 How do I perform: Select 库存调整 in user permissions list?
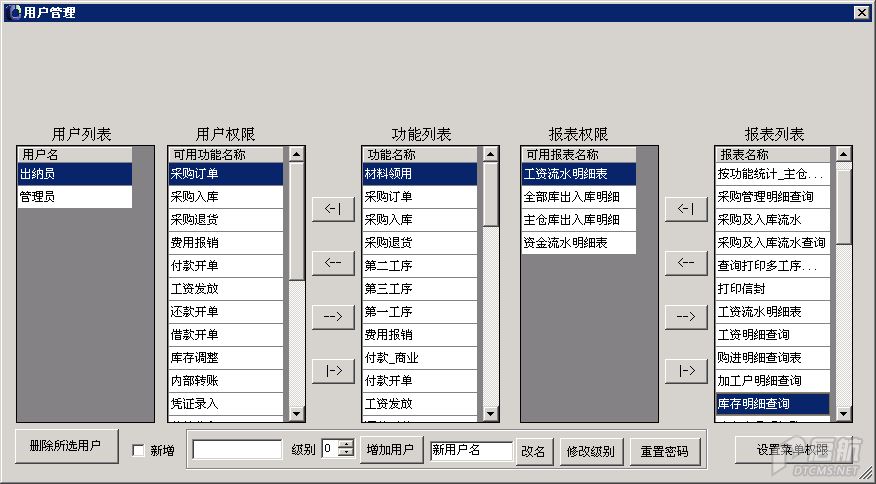[226, 357]
